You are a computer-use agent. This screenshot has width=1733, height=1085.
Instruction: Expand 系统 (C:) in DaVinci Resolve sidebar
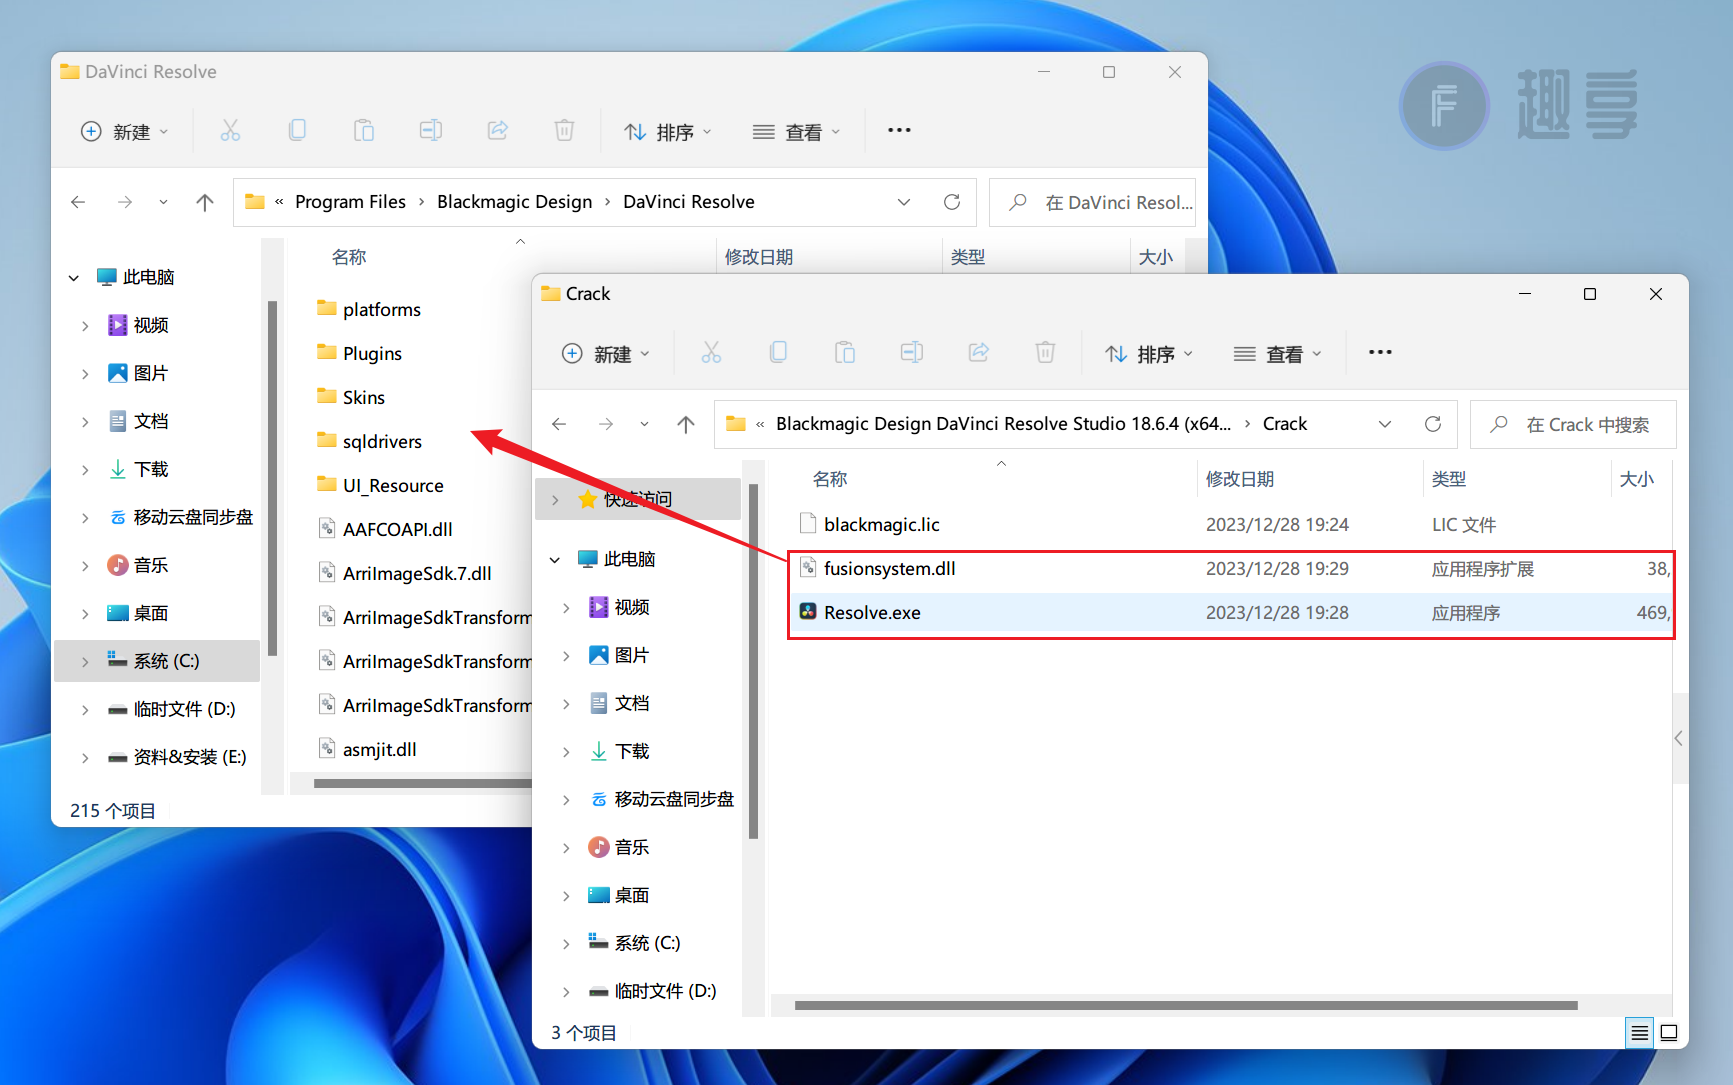[85, 662]
